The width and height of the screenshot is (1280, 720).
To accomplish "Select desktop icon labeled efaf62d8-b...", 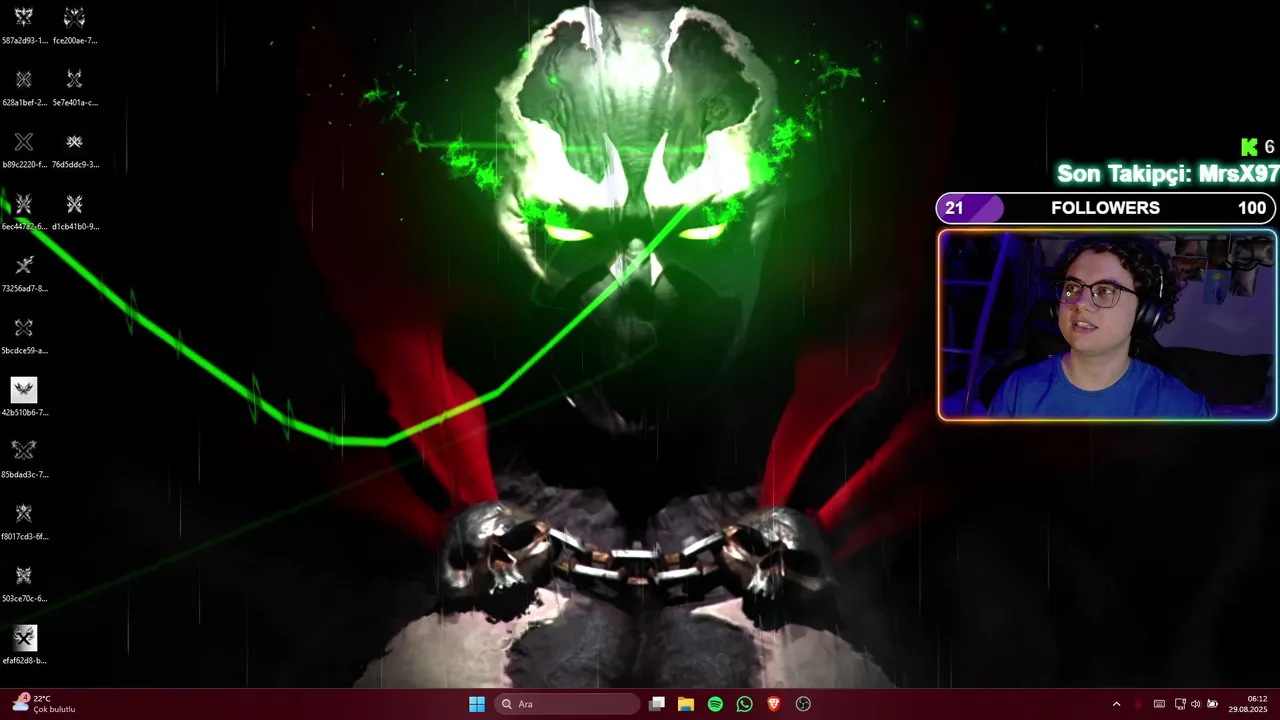I will point(24,645).
